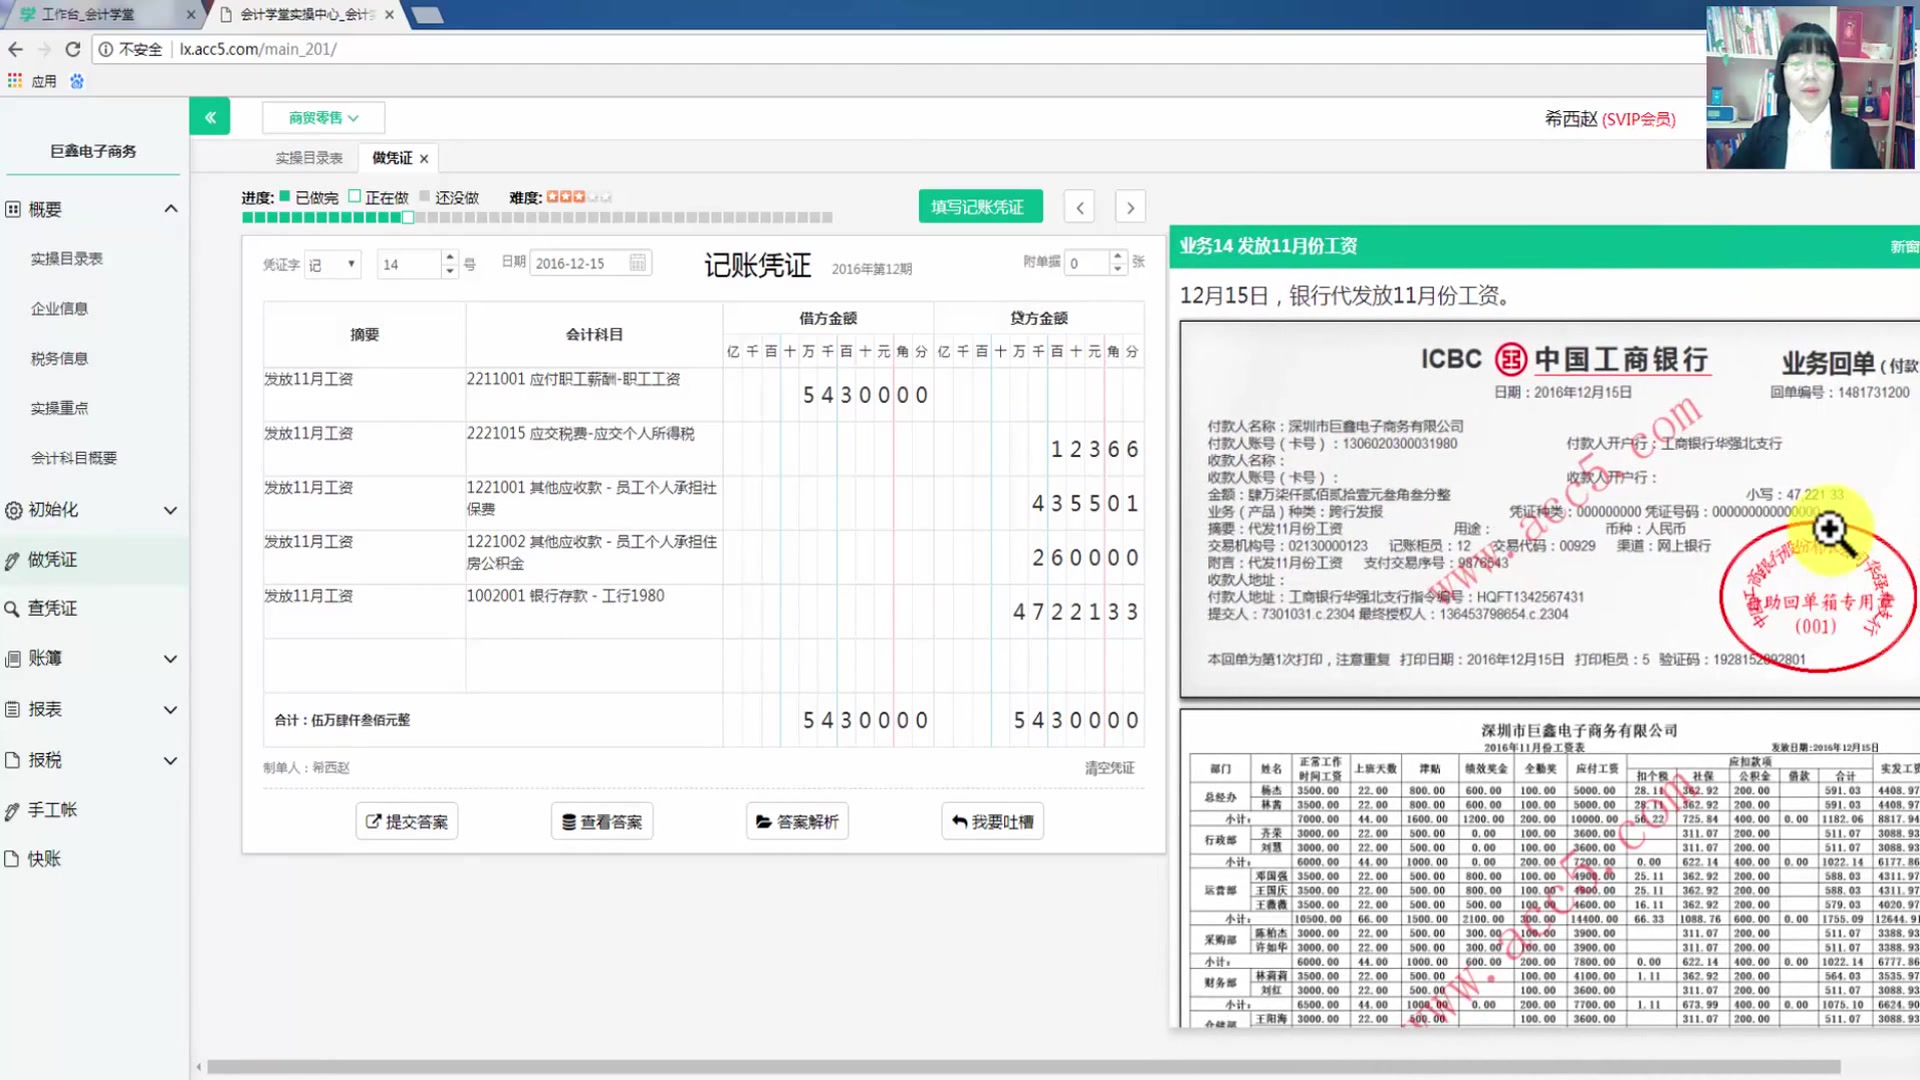Open the 应用 apps grid icon
The image size is (1920, 1080).
tap(14, 81)
